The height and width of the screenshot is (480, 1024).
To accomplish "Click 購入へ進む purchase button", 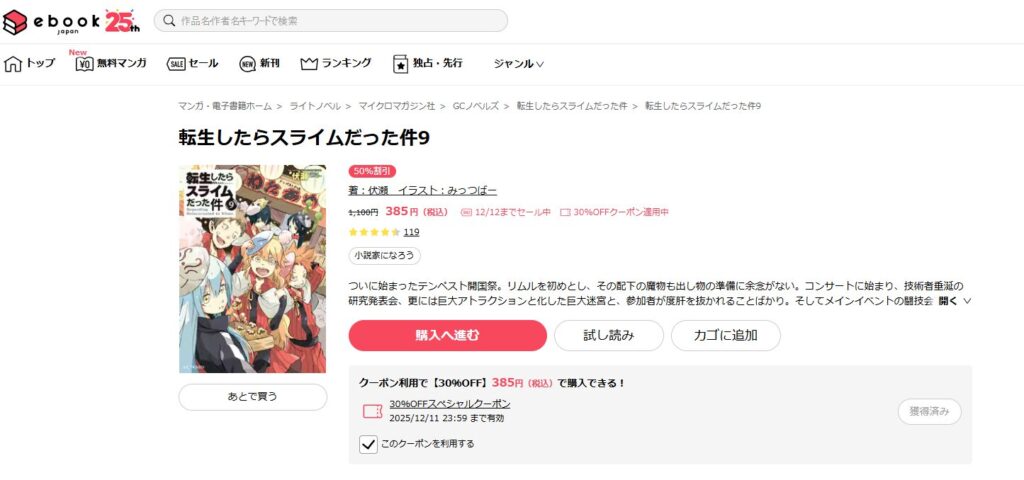I will pos(447,336).
